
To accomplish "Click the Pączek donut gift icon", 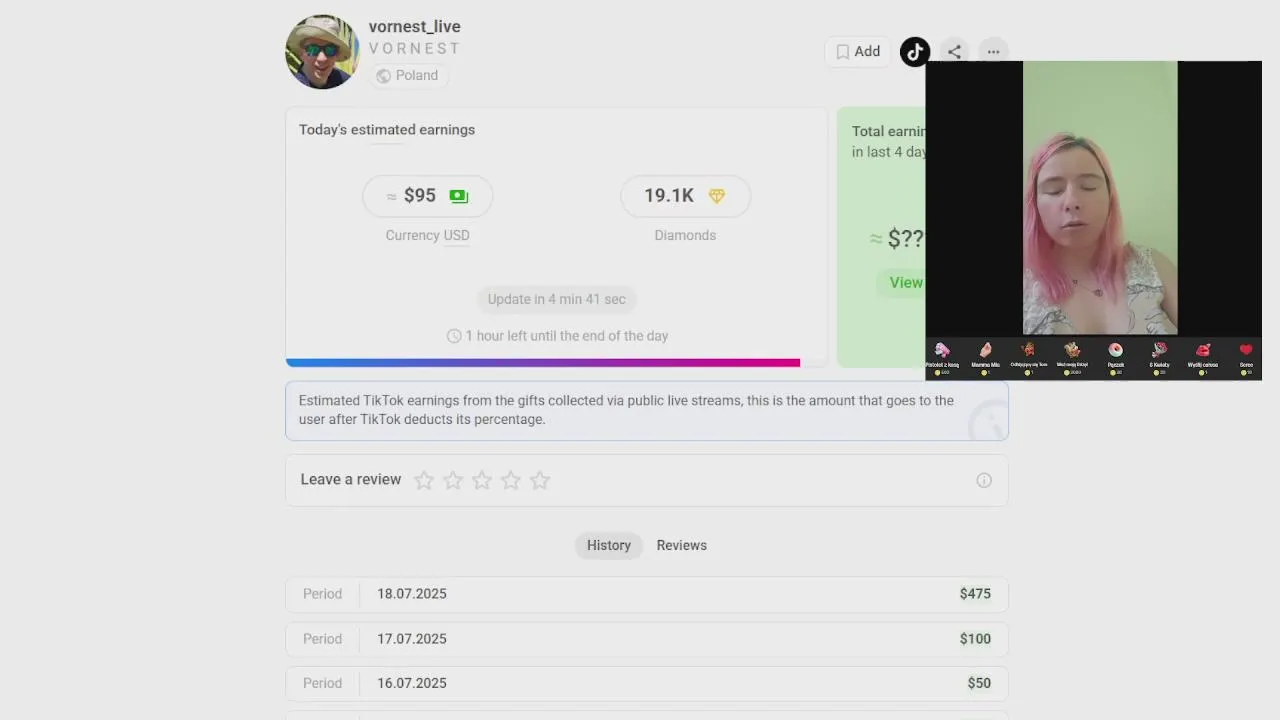I will click(x=1116, y=350).
